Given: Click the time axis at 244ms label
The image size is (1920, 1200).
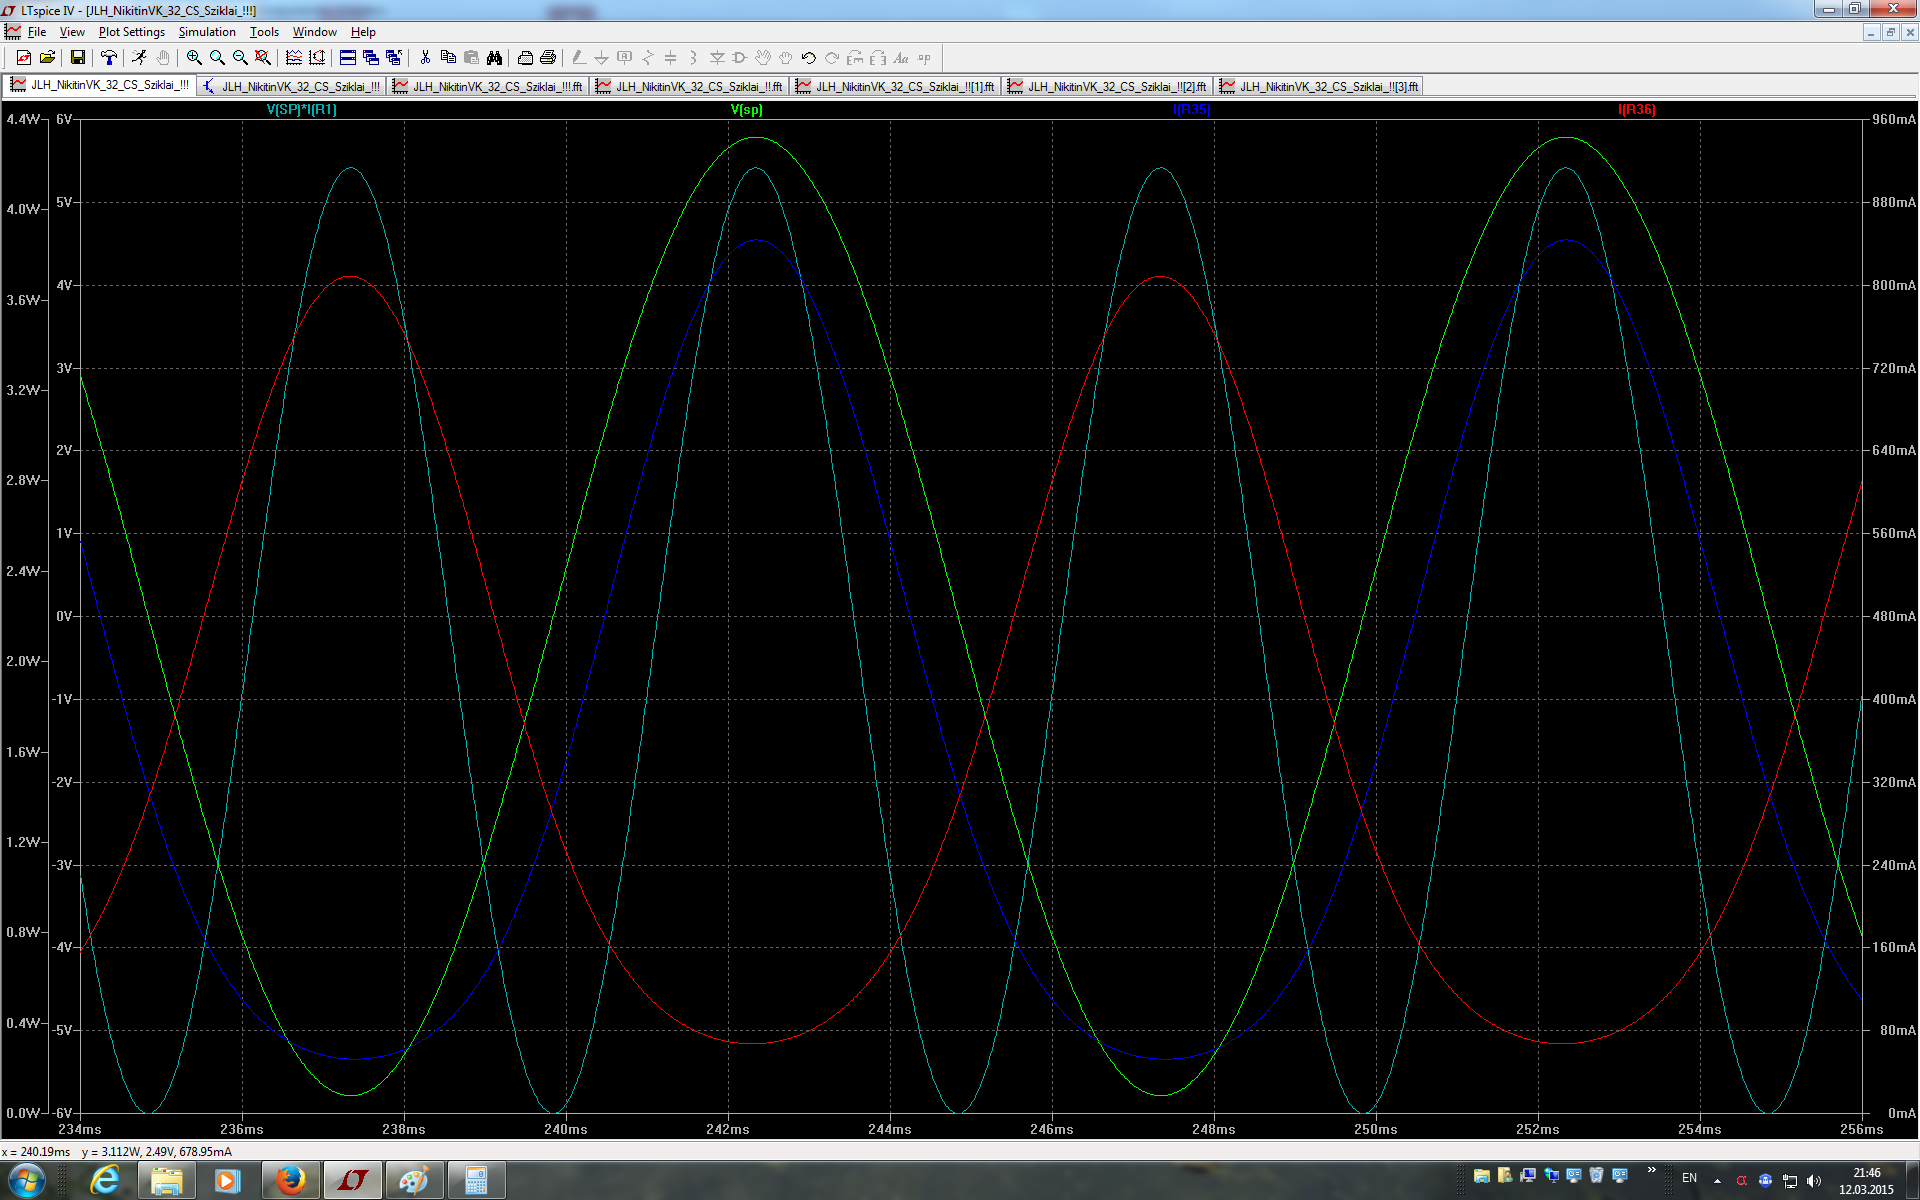Looking at the screenshot, I should (x=889, y=1129).
